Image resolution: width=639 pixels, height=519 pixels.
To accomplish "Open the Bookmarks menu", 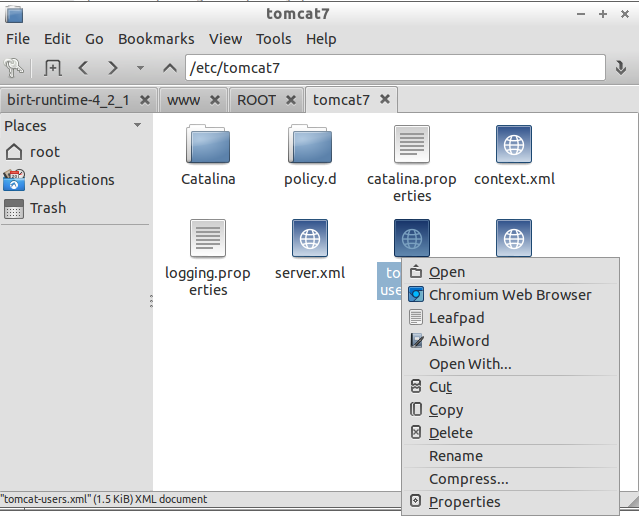I will click(x=156, y=39).
